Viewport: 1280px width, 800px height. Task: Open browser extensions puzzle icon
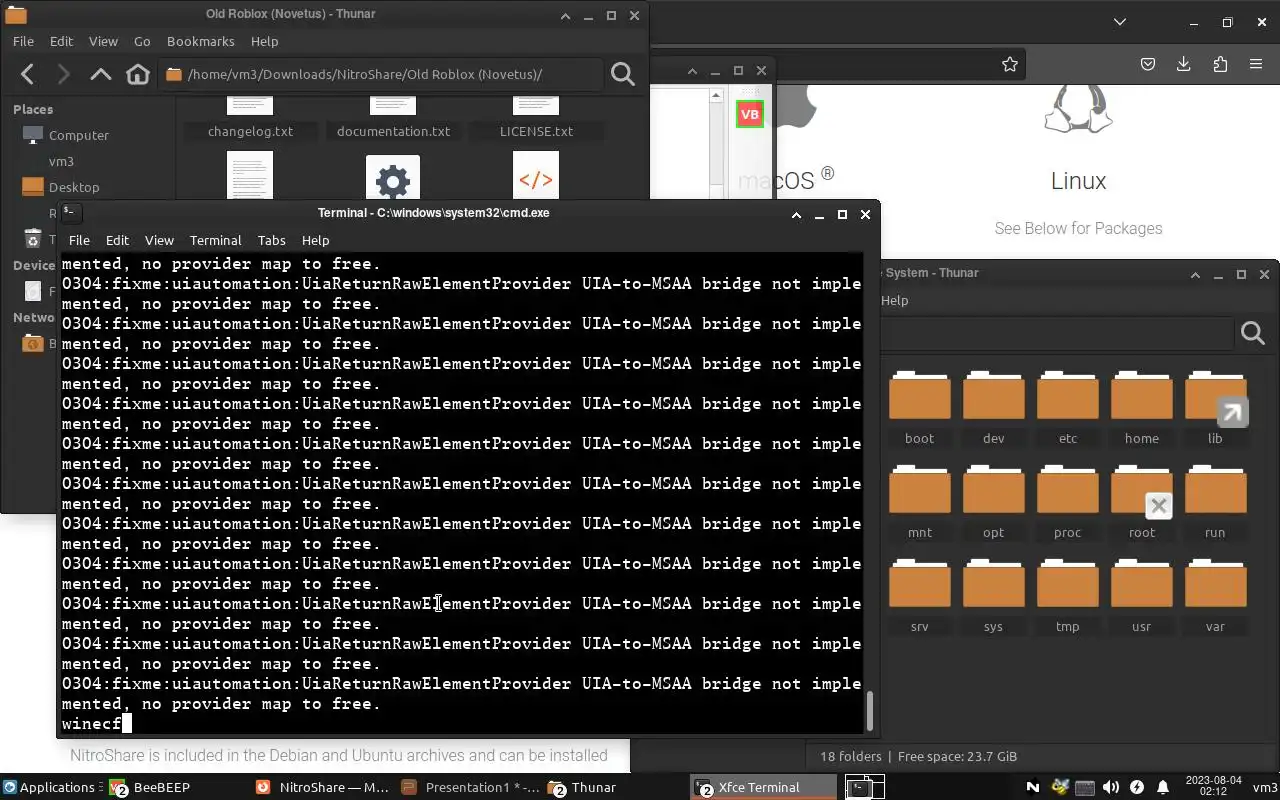1220,64
